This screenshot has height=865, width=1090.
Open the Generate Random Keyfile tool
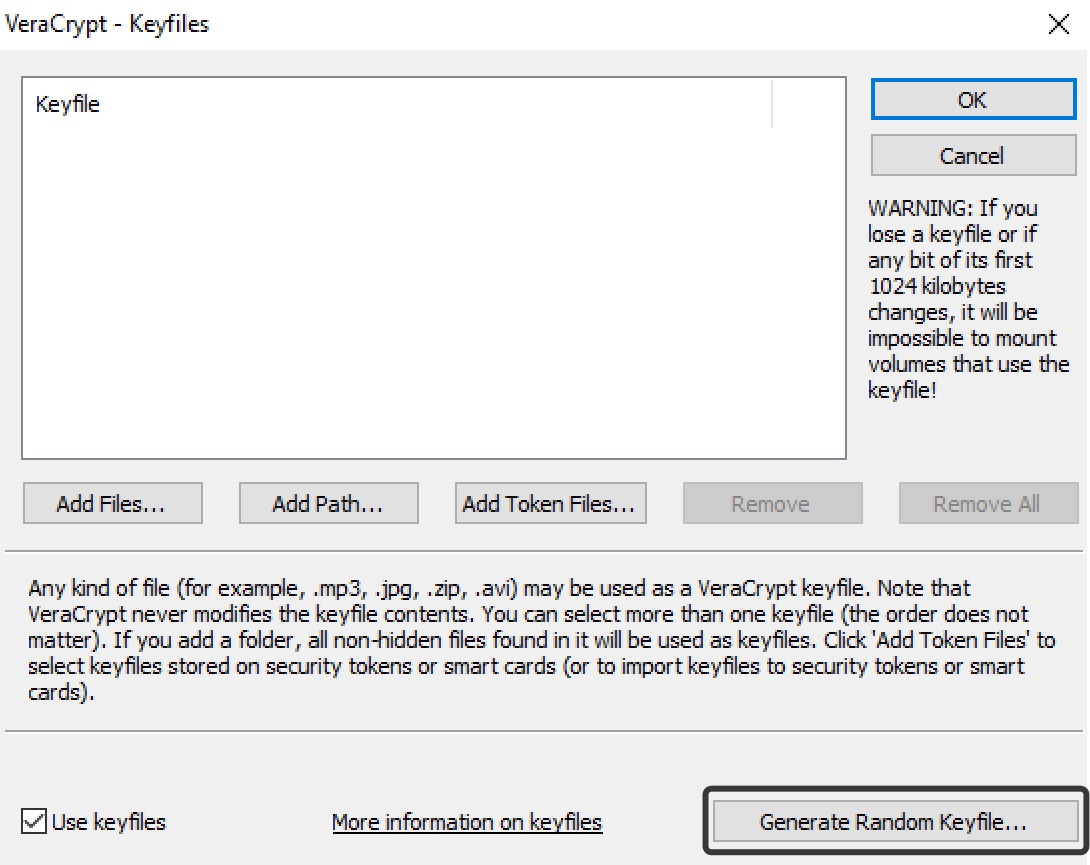pos(894,823)
